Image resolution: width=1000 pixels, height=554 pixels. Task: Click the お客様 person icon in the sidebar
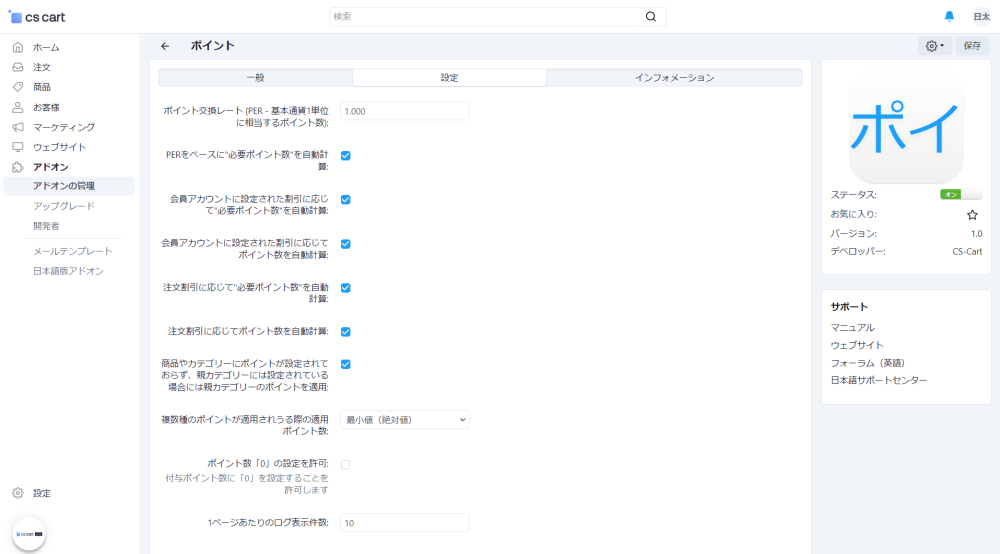(18, 107)
